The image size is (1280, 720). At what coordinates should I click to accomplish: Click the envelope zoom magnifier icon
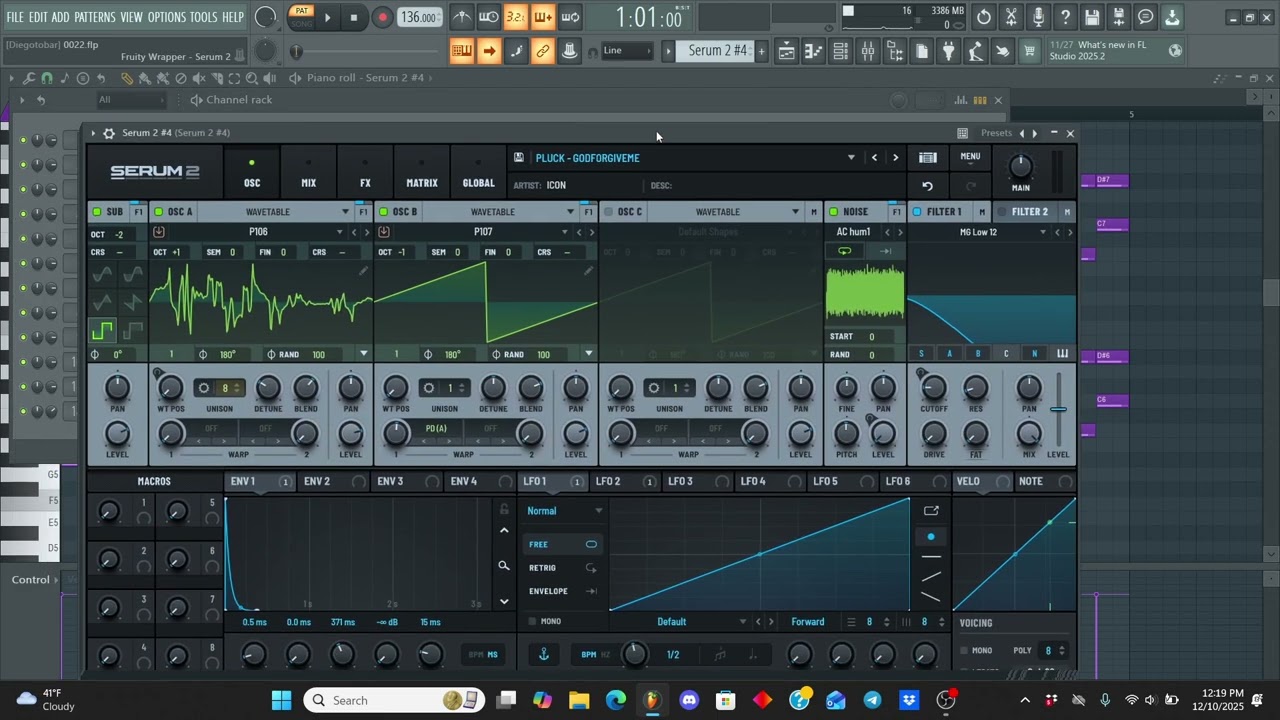click(504, 566)
